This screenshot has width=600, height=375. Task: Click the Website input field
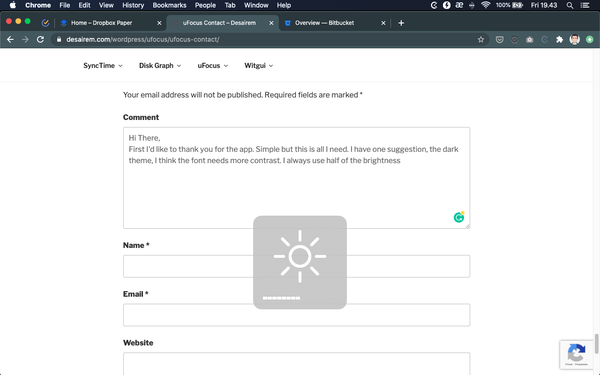pyautogui.click(x=297, y=364)
